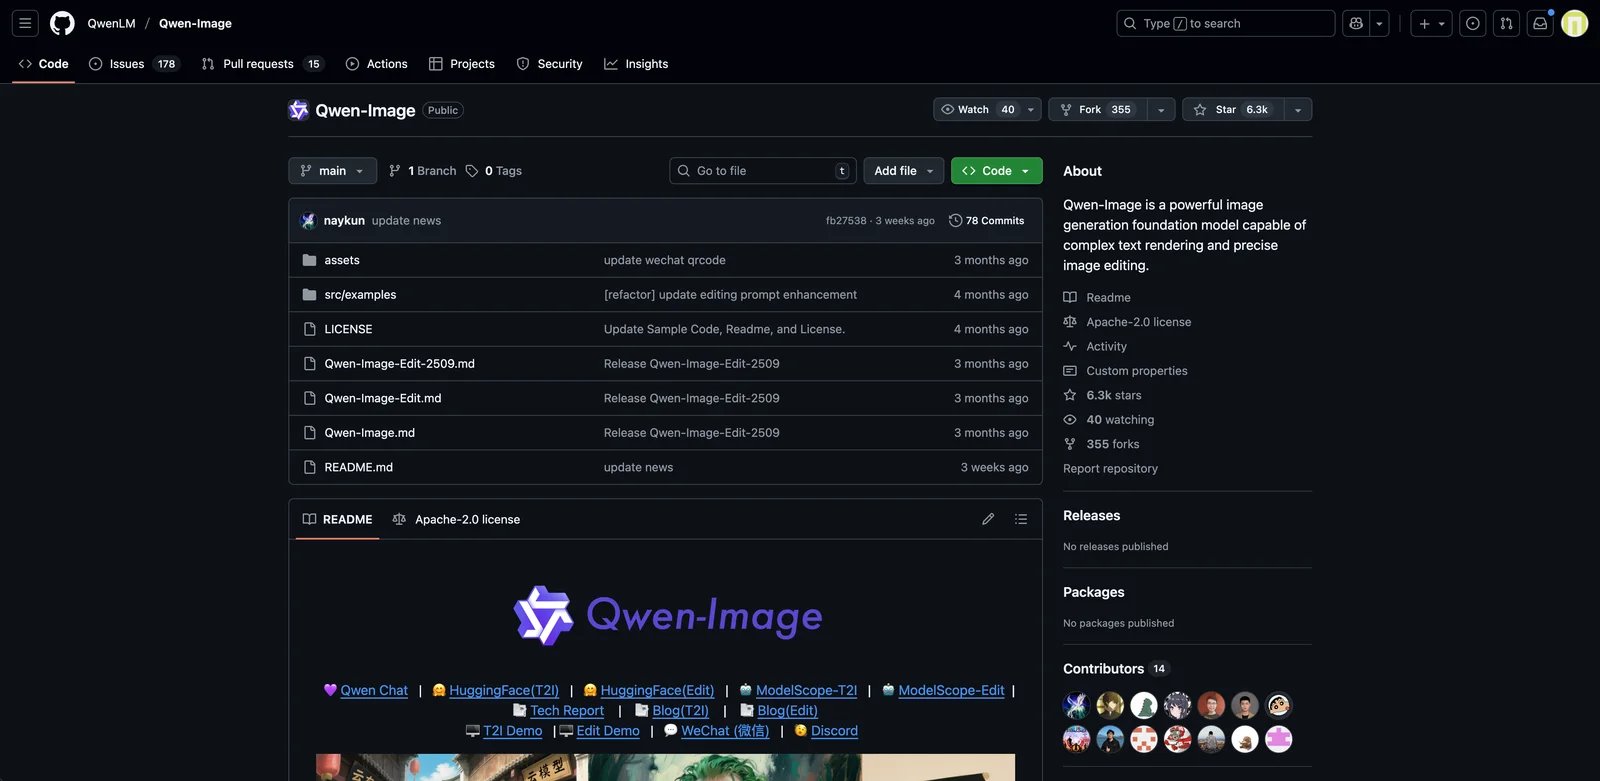Click the Qwen-Image repository logo icon

tap(298, 110)
